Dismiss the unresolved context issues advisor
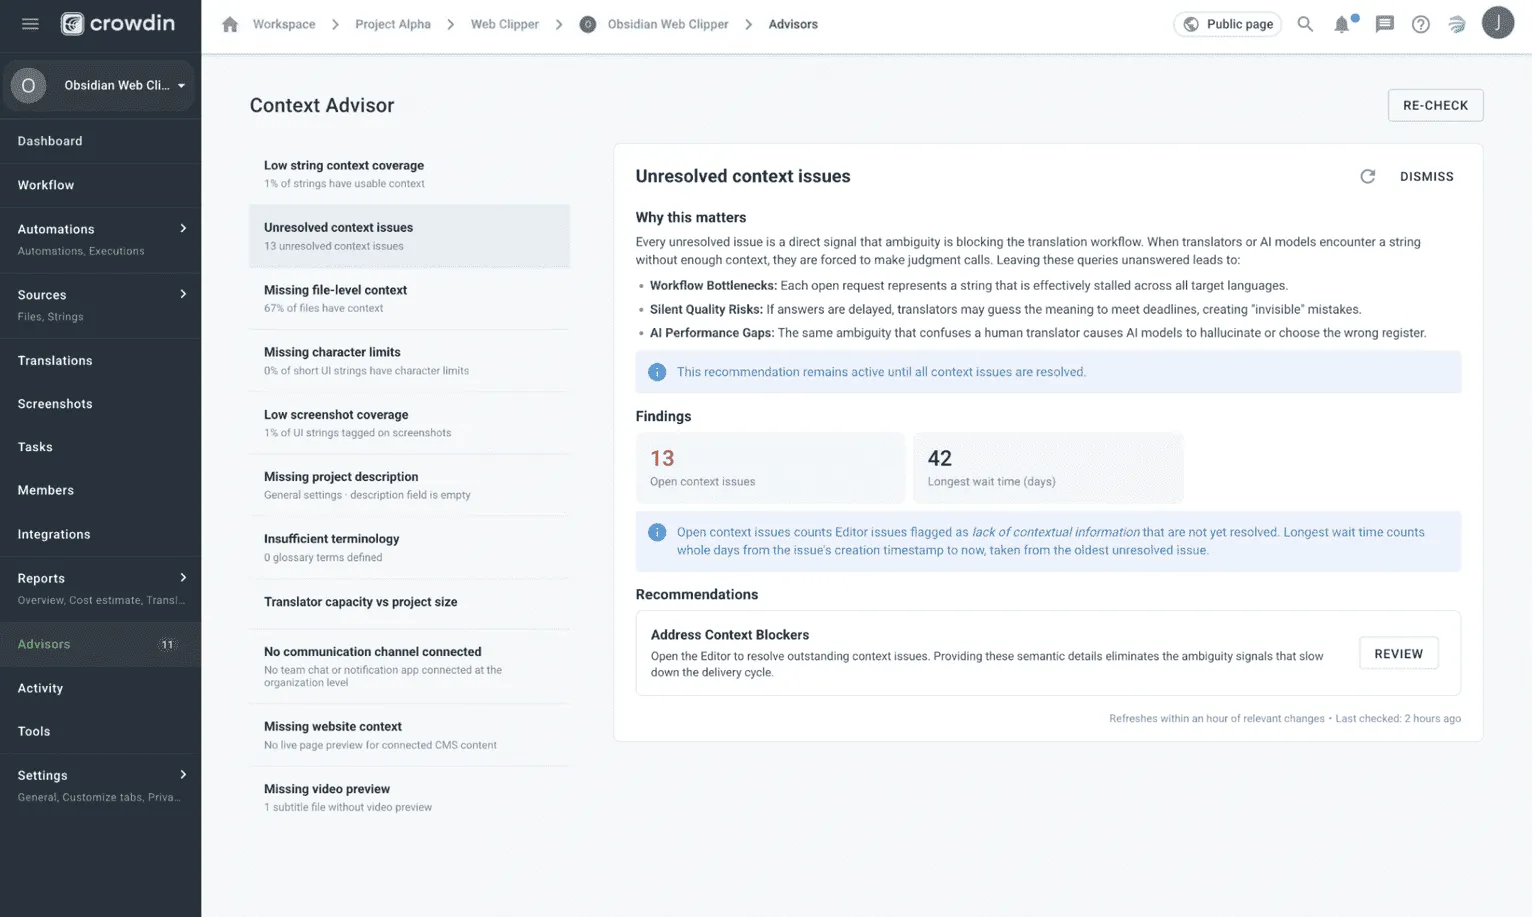Screen dimensions: 1533x917 coord(1426,177)
